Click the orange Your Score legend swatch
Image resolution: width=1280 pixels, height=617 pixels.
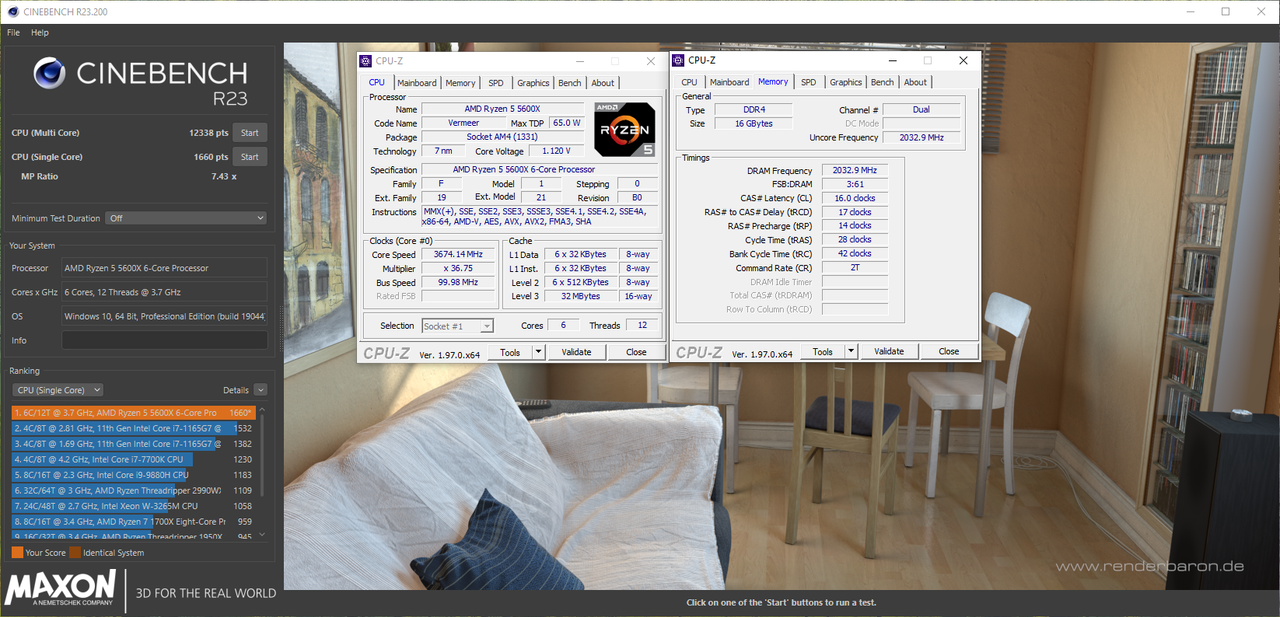pyautogui.click(x=17, y=553)
